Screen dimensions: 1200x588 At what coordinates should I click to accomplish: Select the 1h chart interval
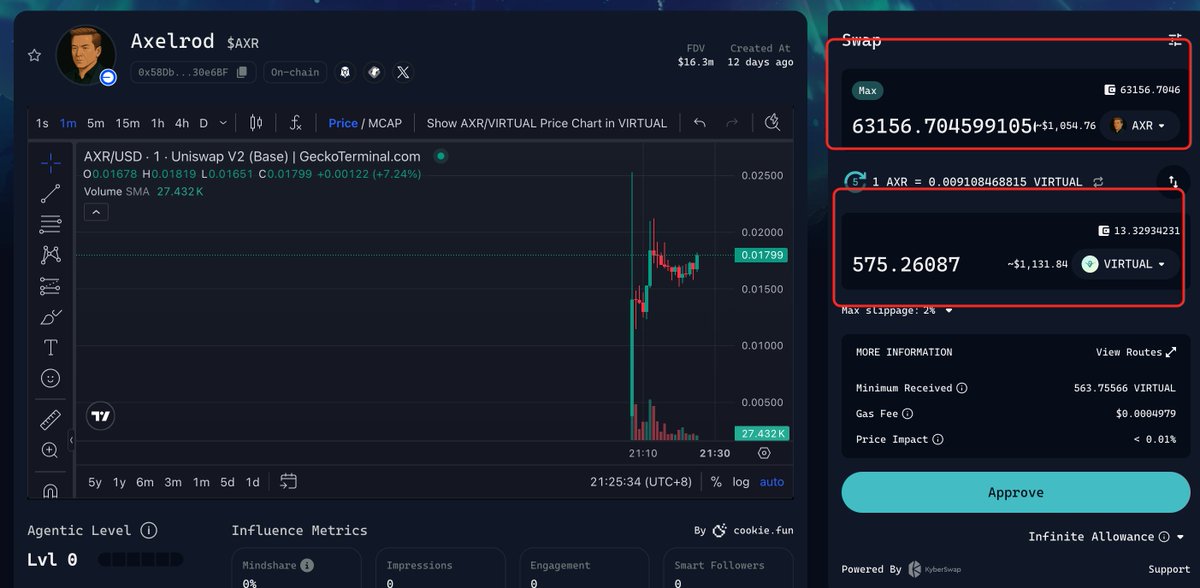point(158,123)
